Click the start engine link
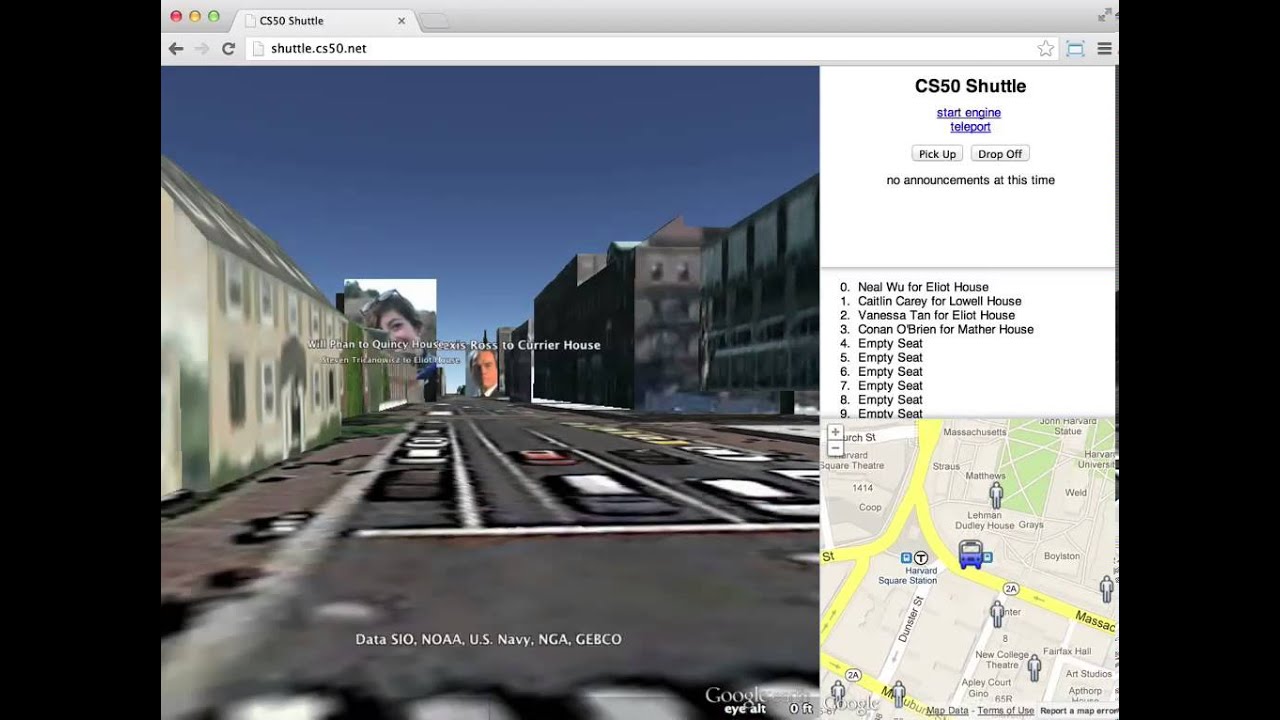 tap(969, 113)
